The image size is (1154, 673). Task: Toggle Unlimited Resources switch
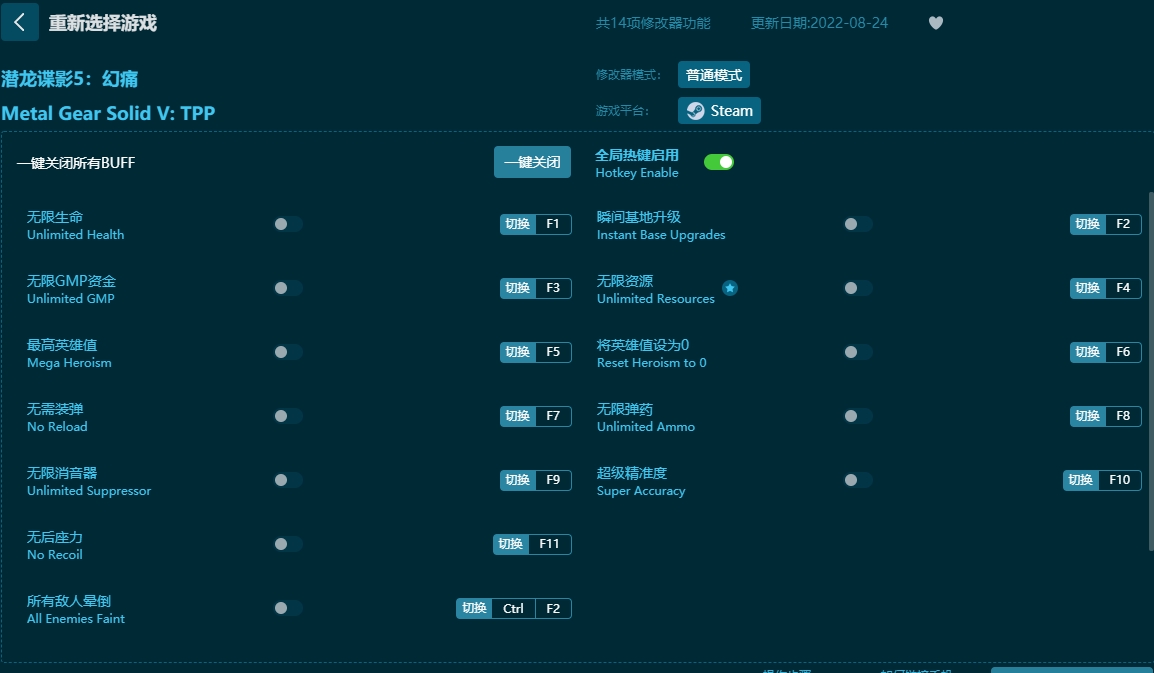[857, 288]
